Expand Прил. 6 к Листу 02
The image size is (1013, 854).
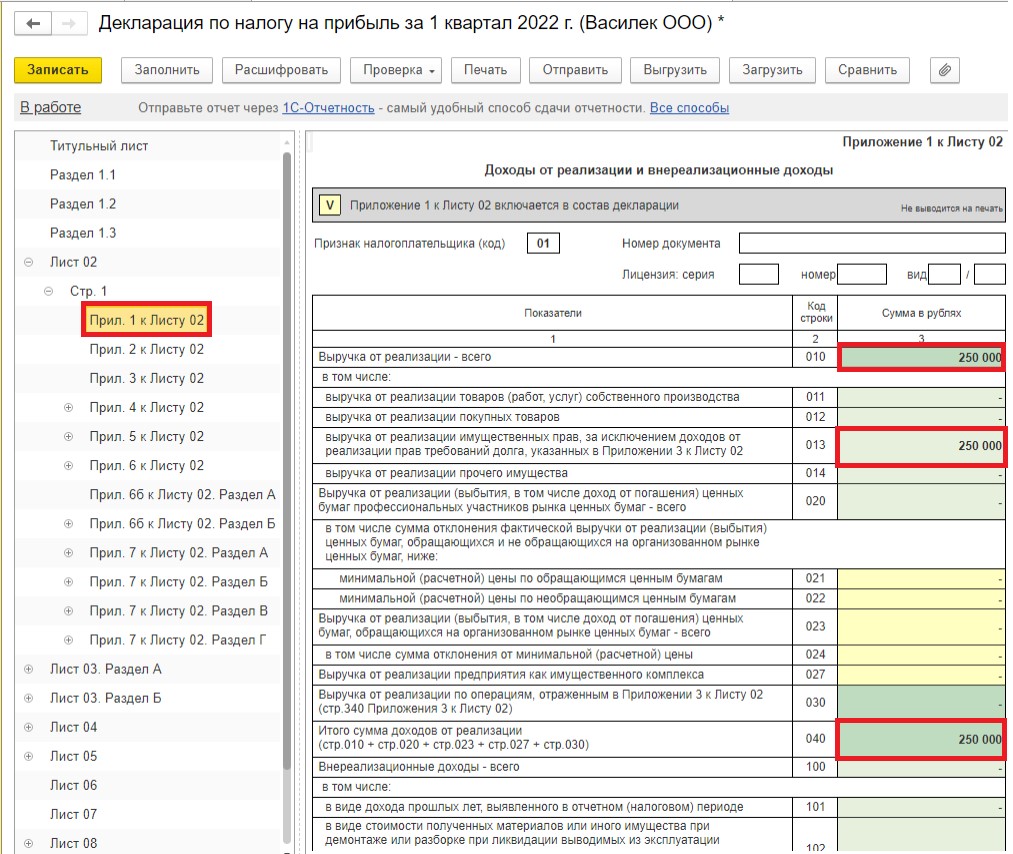[68, 466]
